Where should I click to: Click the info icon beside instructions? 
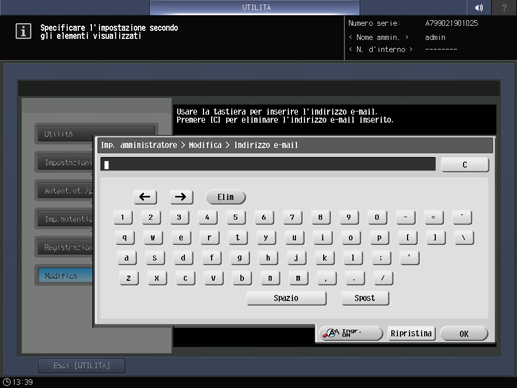[23, 31]
